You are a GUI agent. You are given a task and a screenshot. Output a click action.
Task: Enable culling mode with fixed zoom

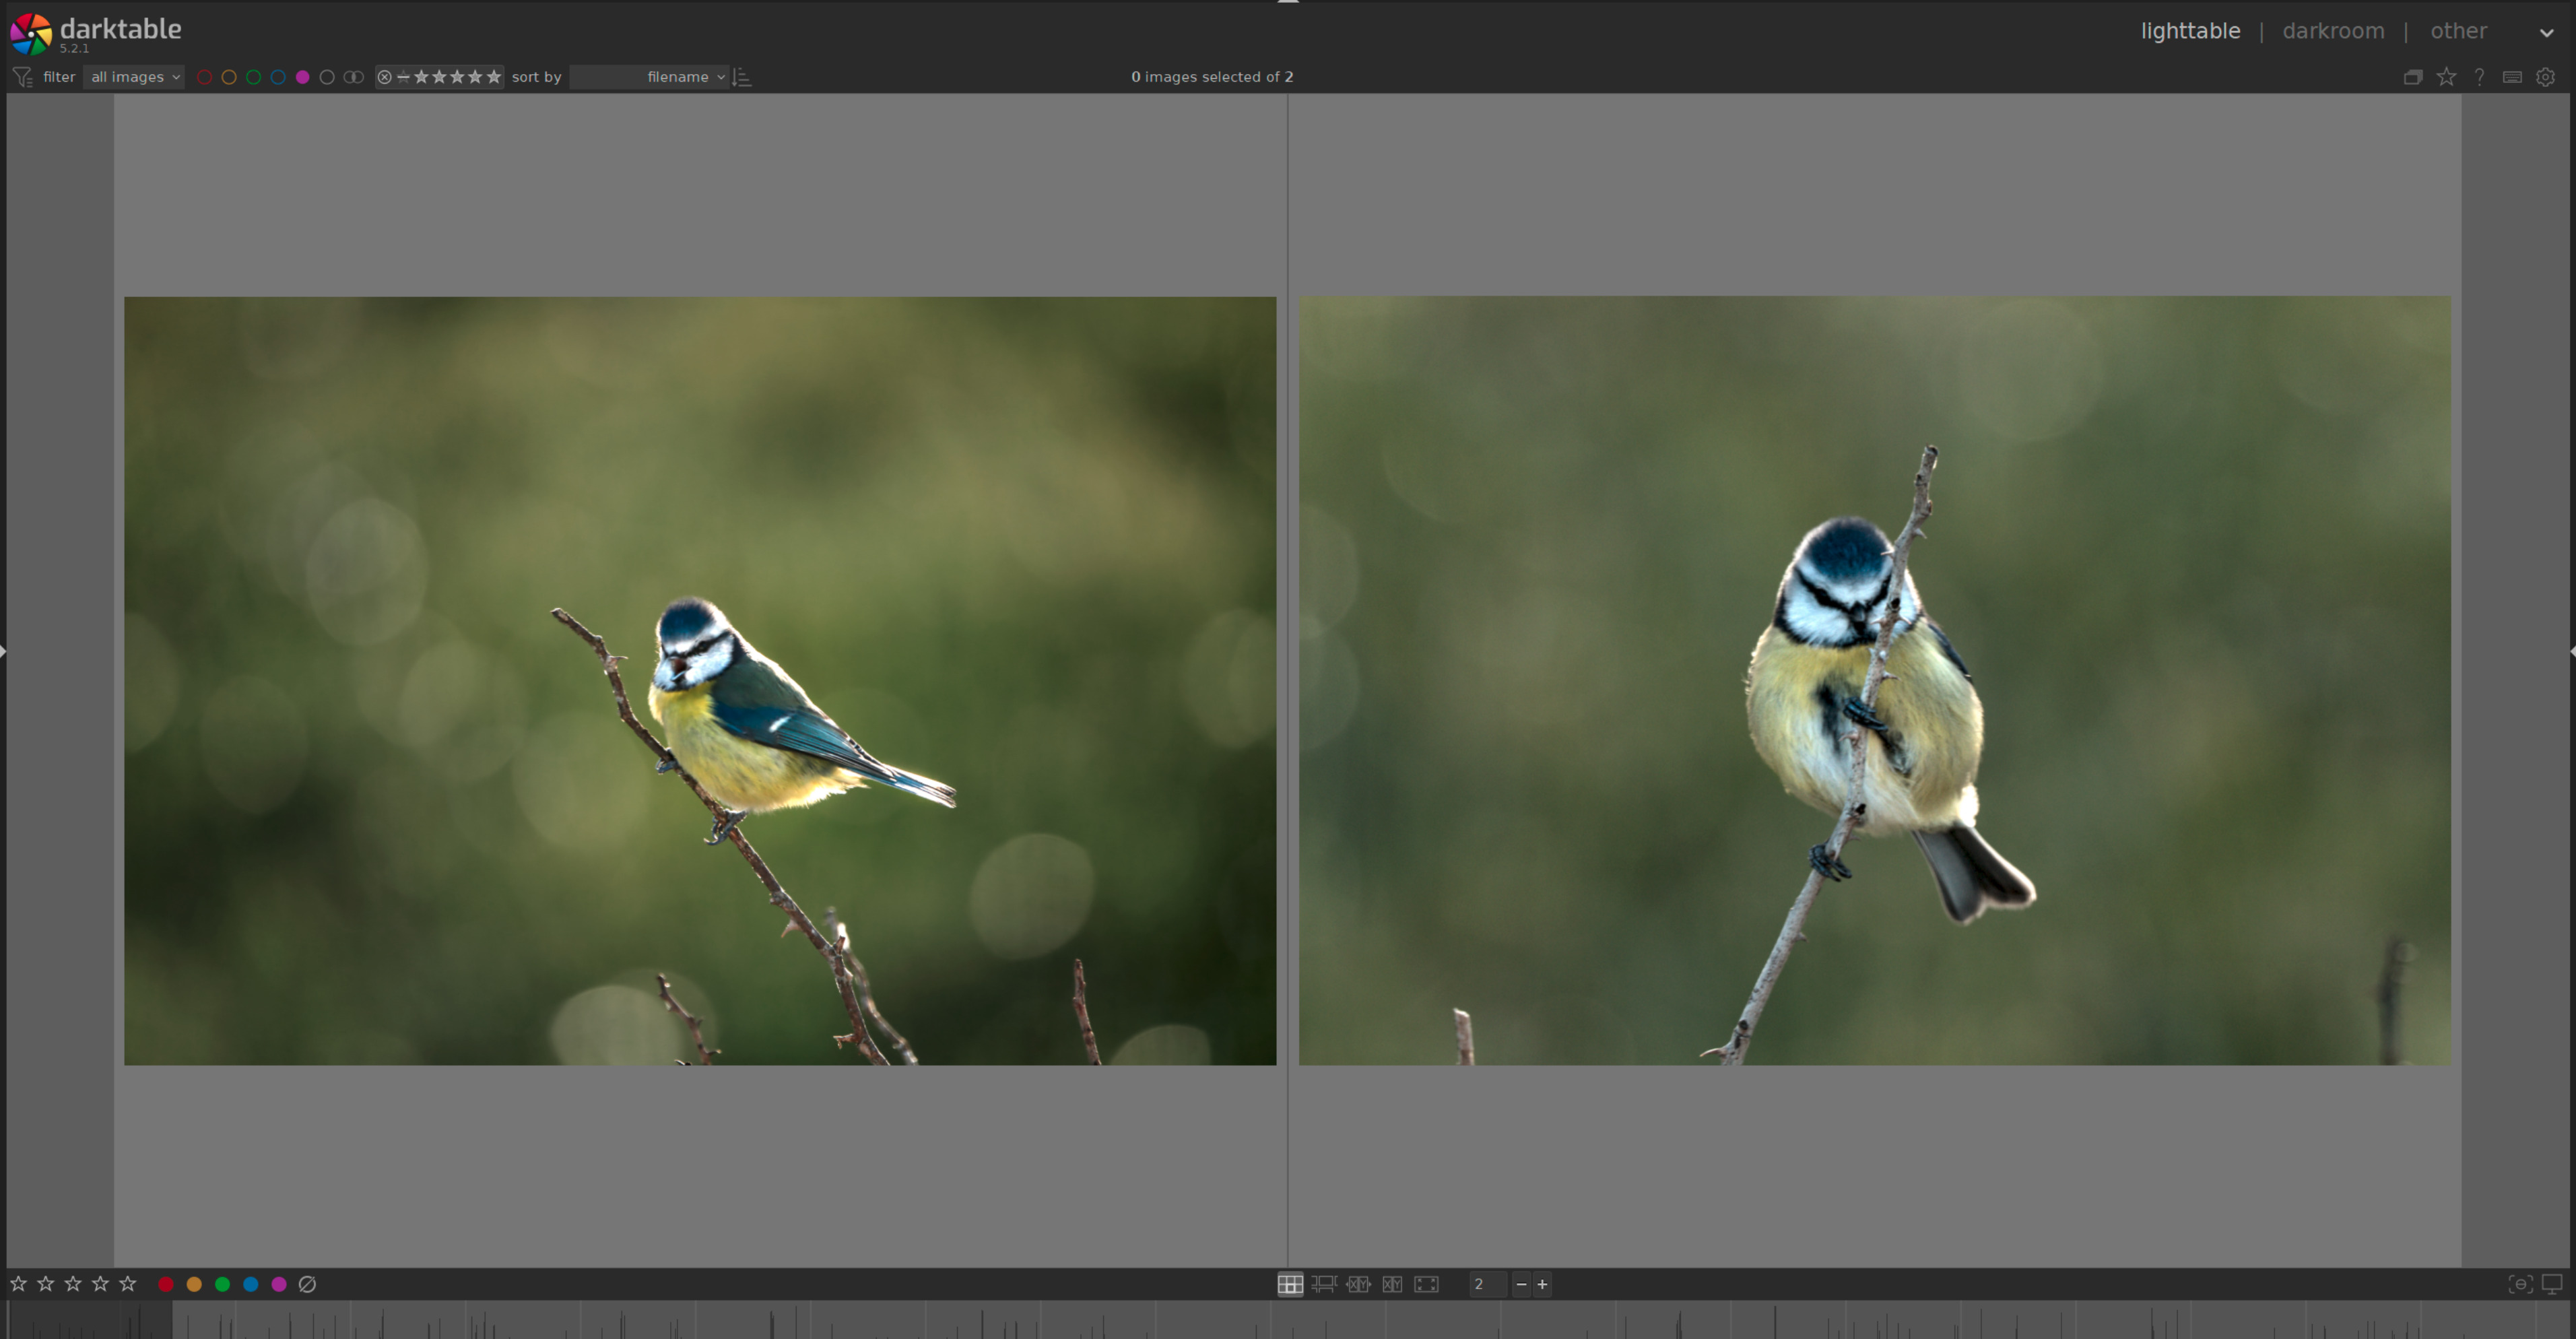click(x=1358, y=1284)
